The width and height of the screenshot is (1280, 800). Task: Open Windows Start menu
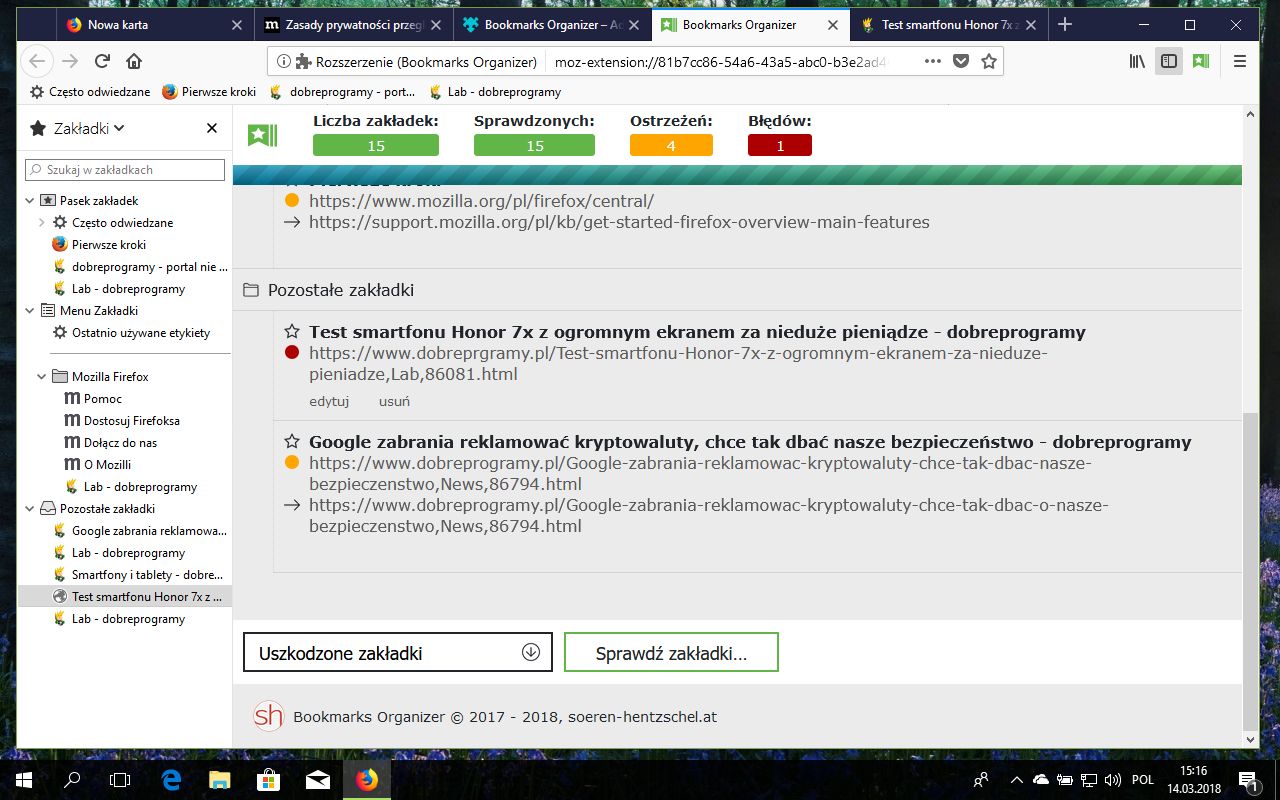click(24, 780)
